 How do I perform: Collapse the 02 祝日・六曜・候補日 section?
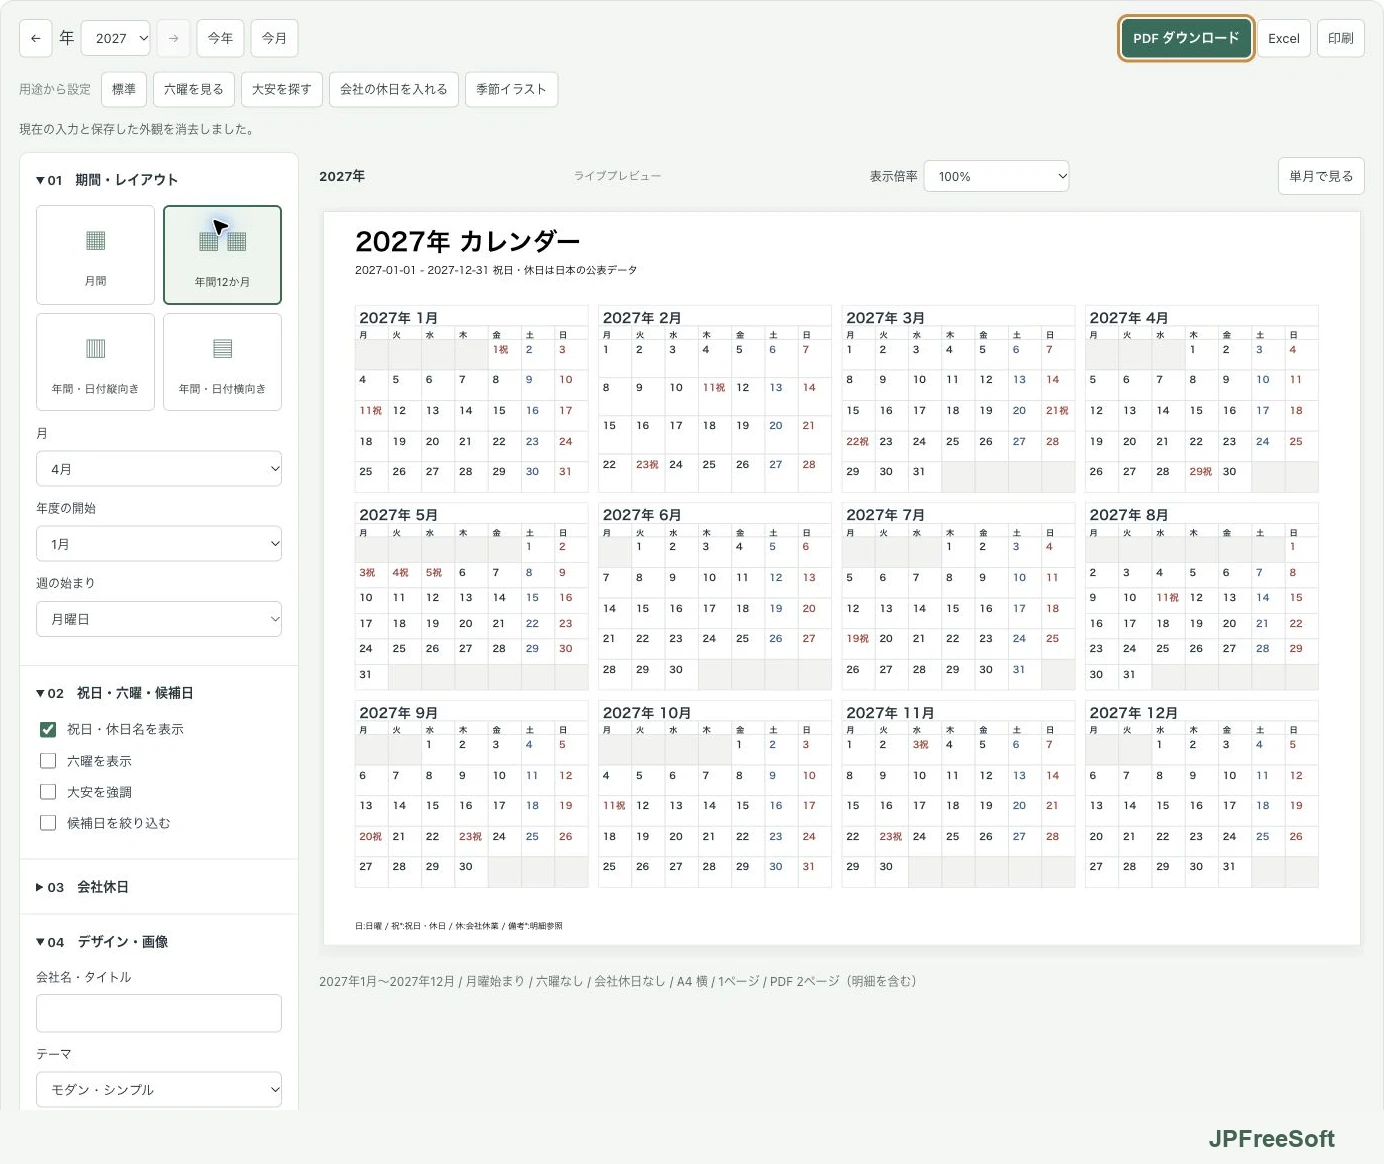tap(115, 693)
